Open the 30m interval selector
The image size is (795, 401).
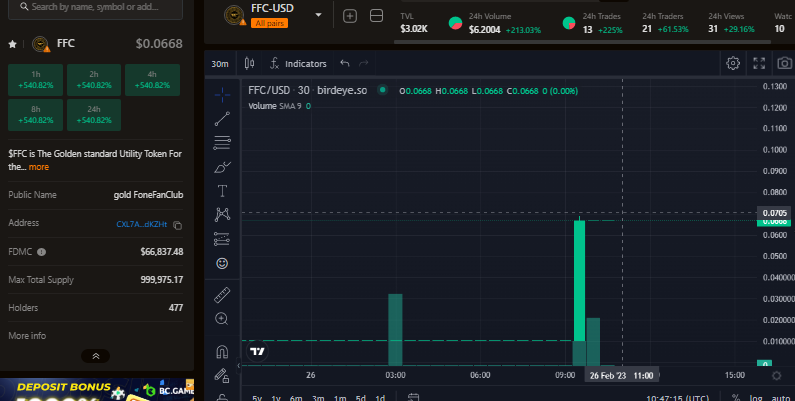220,64
